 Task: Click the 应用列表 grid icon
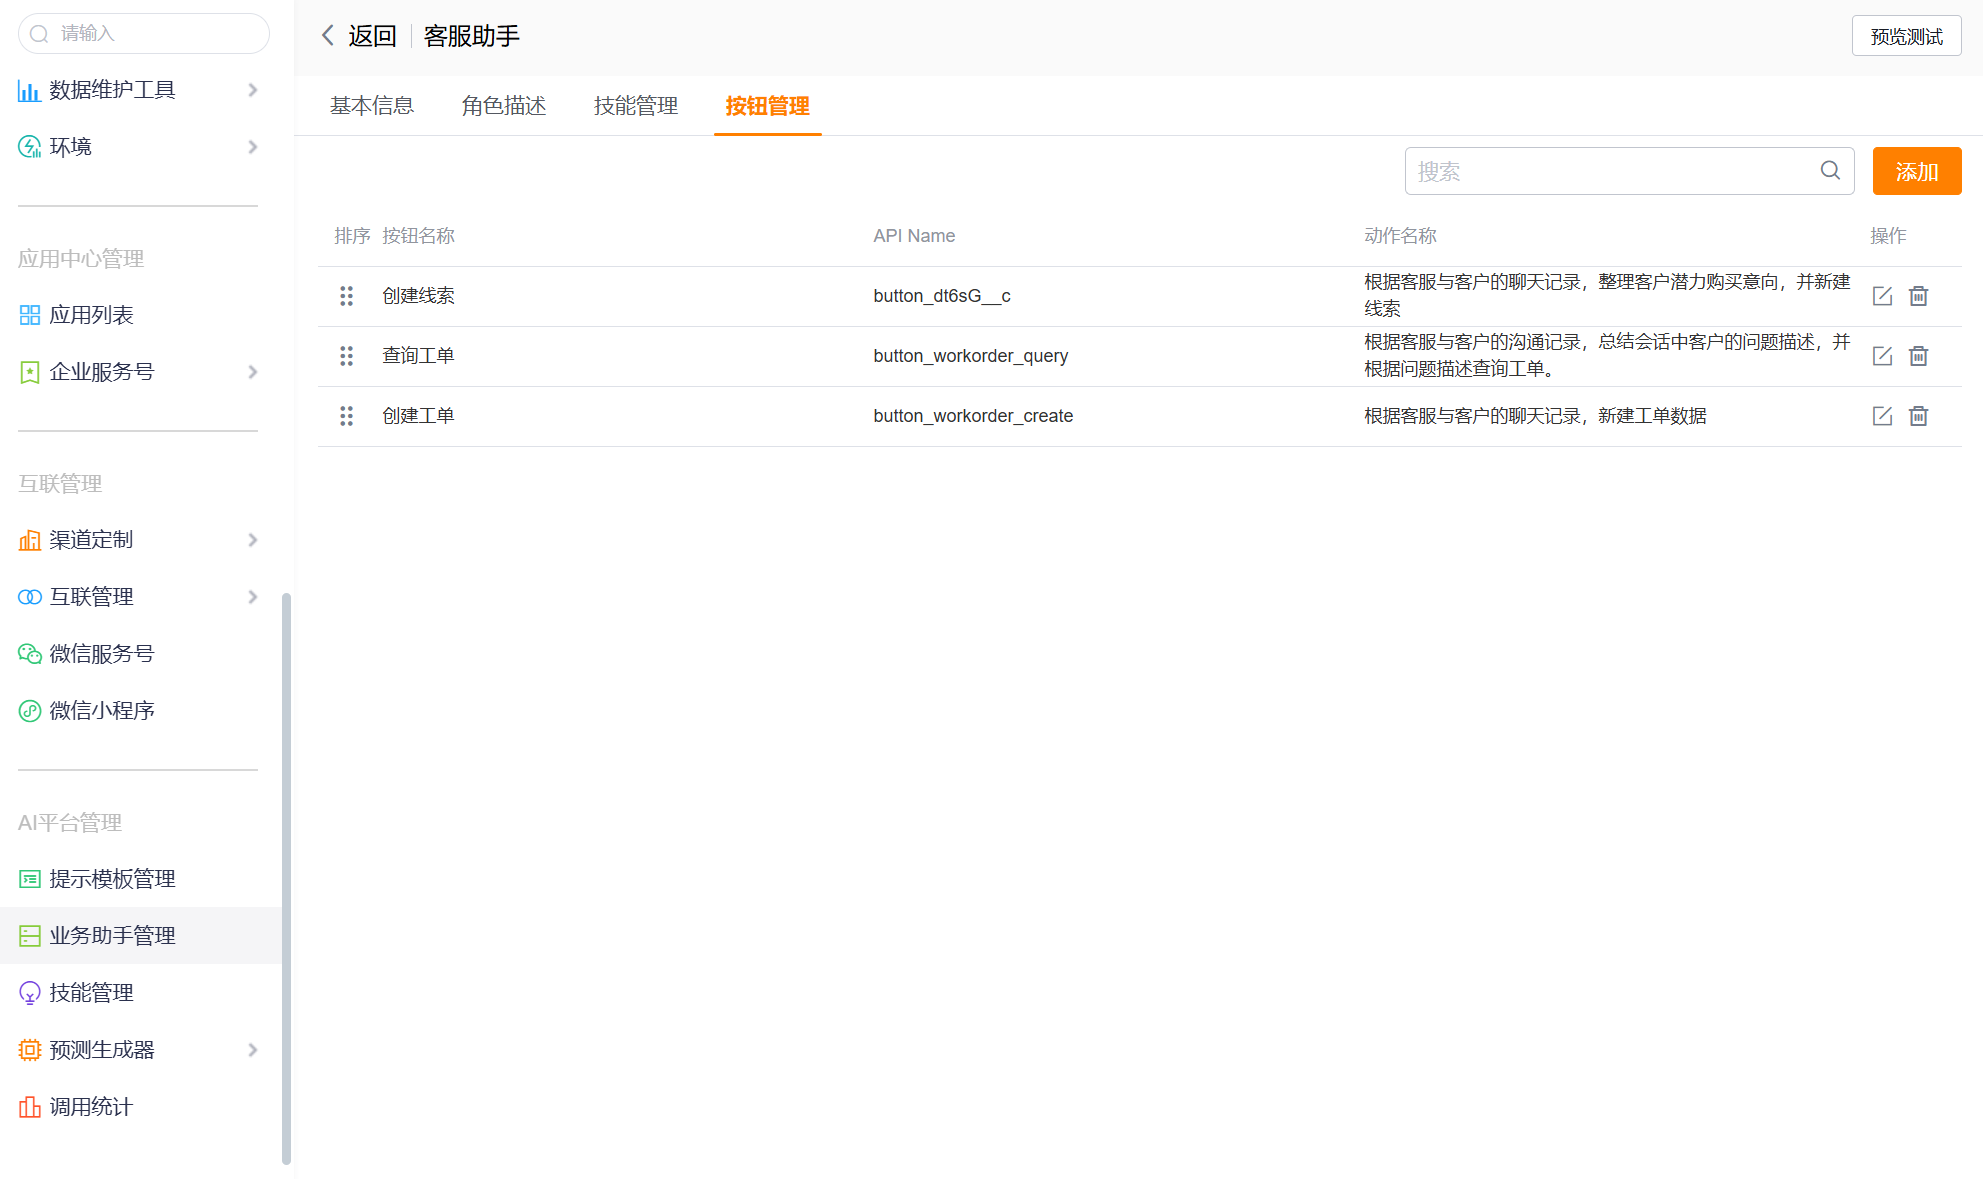pyautogui.click(x=29, y=315)
